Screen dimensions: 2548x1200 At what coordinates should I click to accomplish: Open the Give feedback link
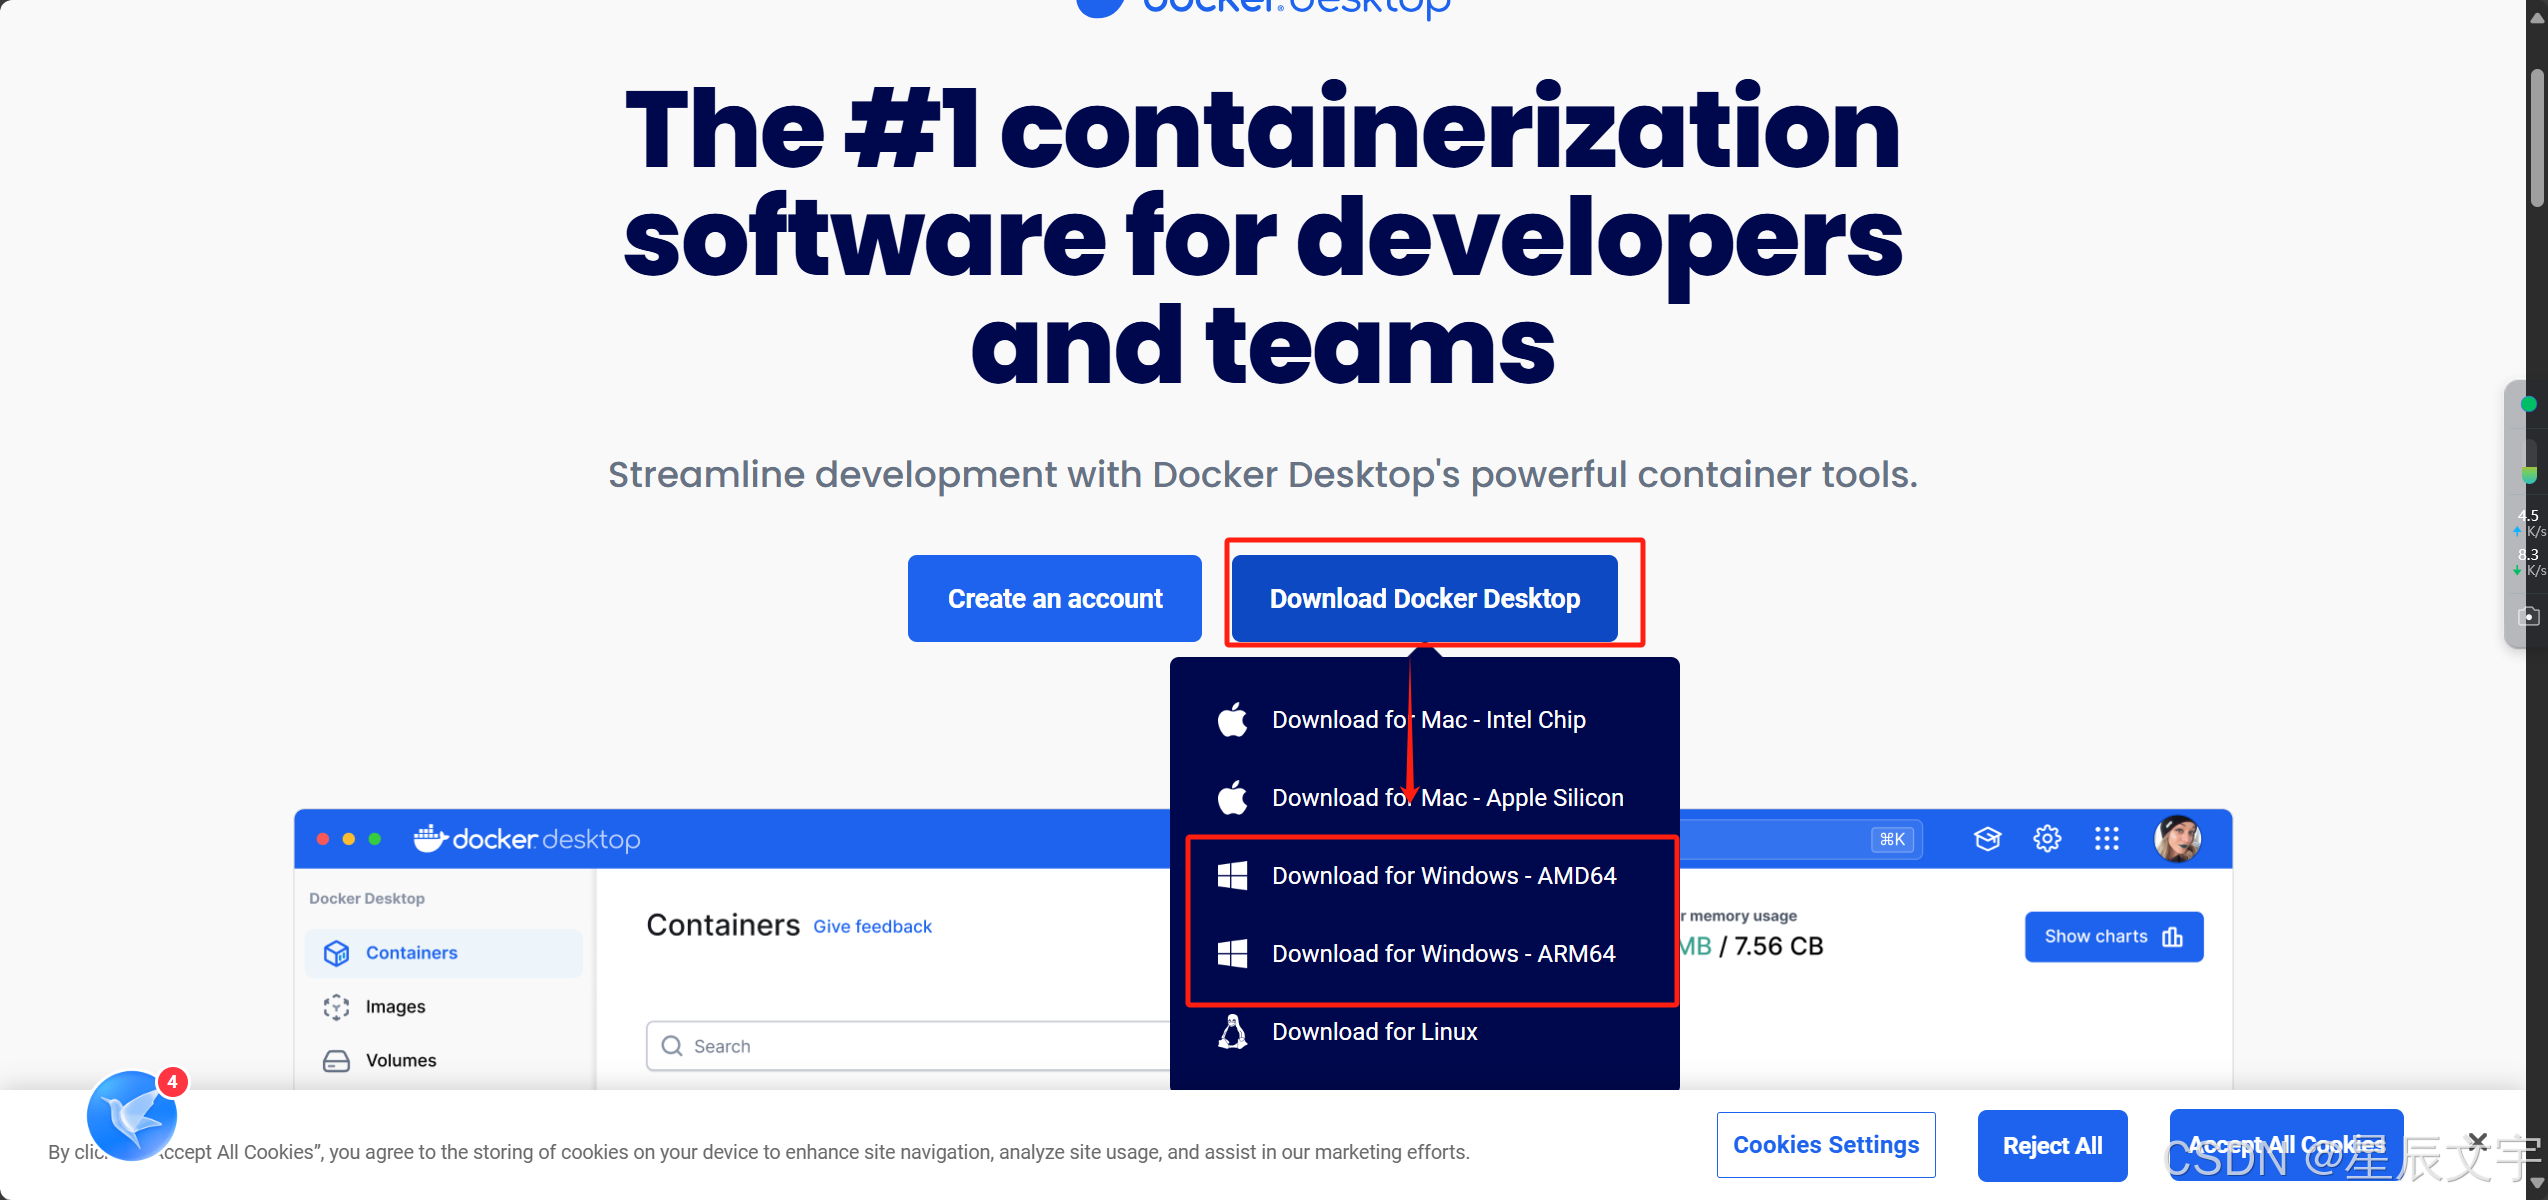pyautogui.click(x=872, y=927)
